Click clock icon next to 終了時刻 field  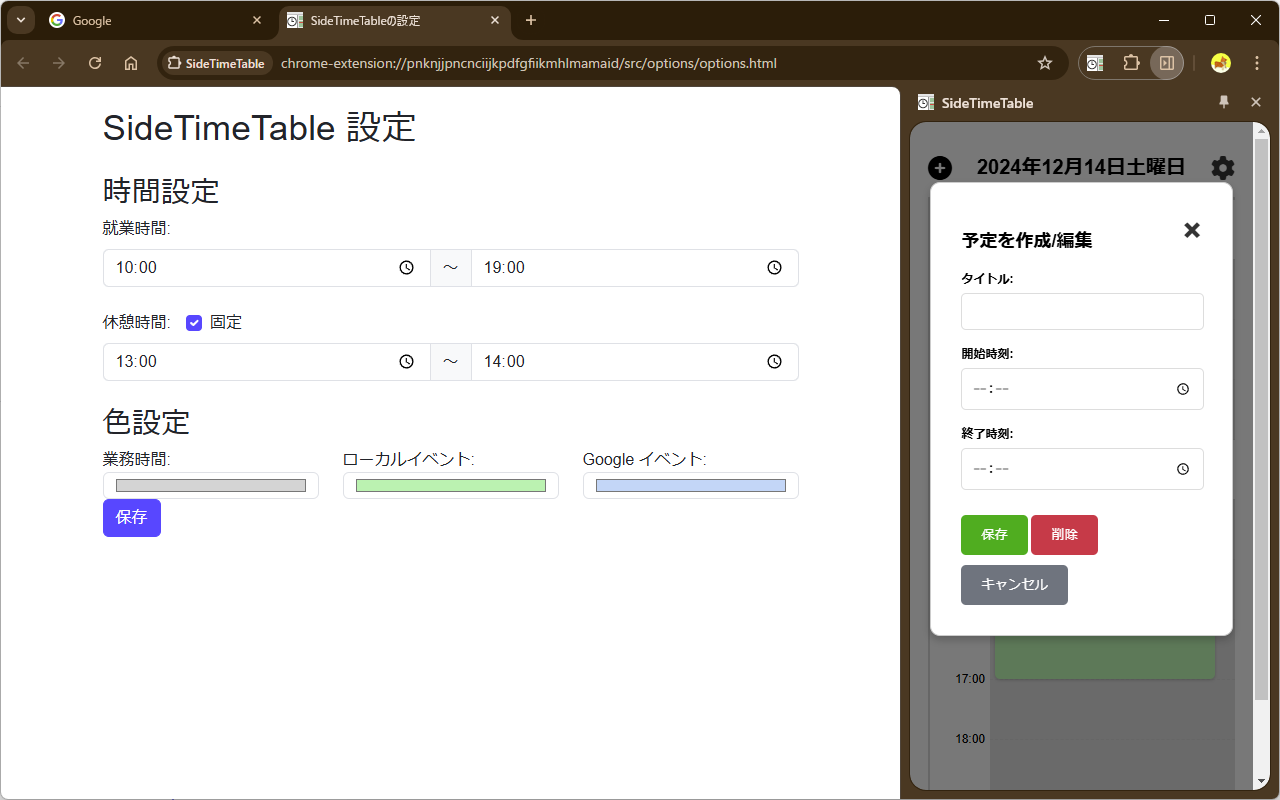[1183, 468]
